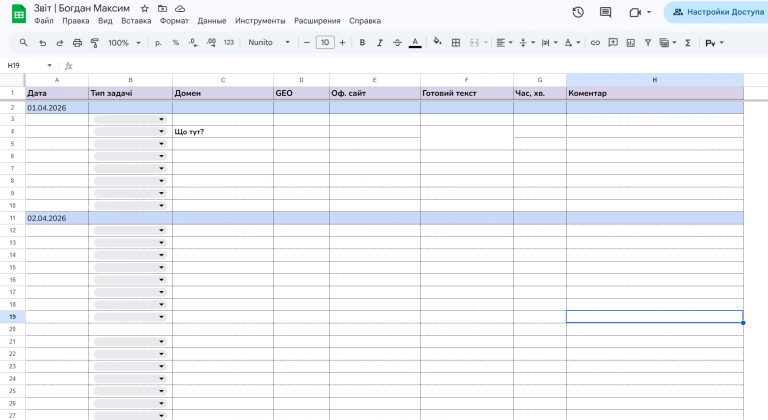
Task: Select the cell with 'Що тут?'
Action: [223, 131]
